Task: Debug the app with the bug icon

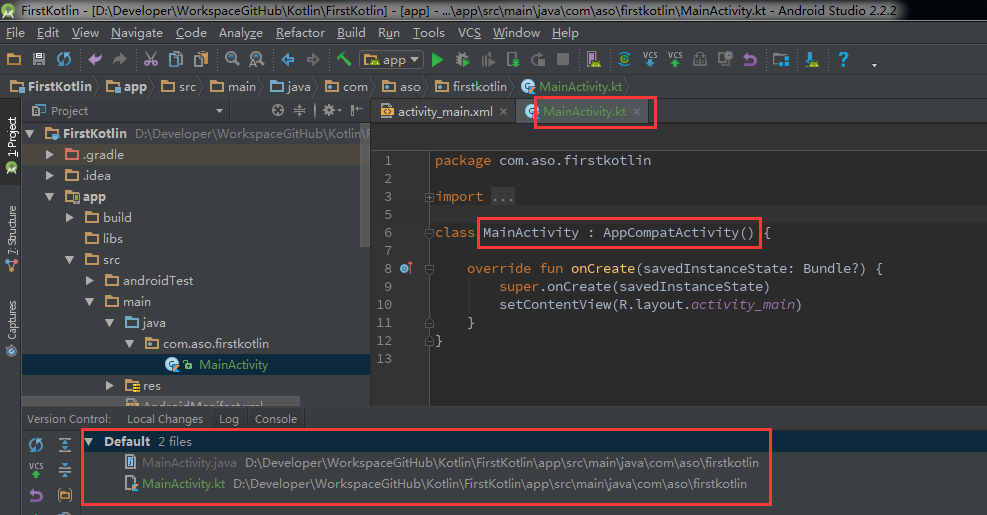Action: click(x=463, y=60)
